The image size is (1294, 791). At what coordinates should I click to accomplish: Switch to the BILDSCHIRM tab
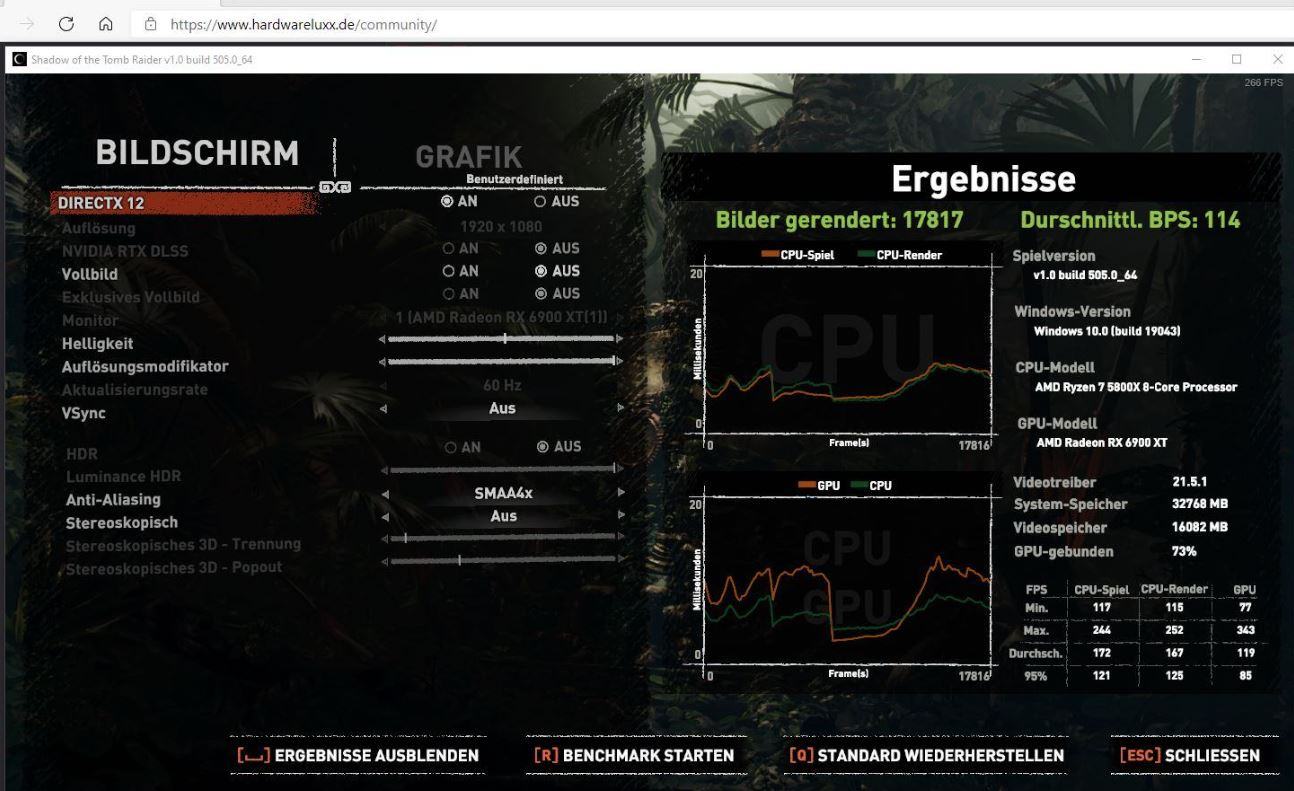[x=197, y=153]
